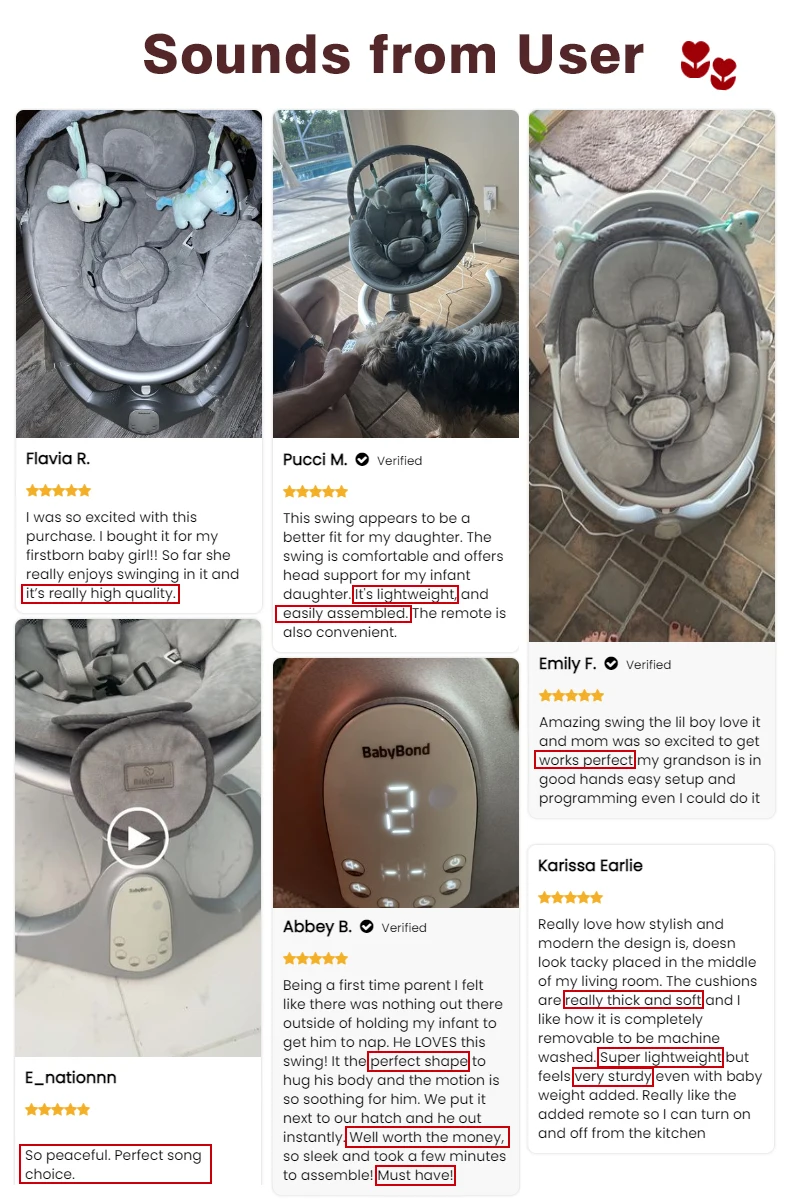The image size is (790, 1200).
Task: Click the "Sounds from User" heading
Action: pos(394,54)
